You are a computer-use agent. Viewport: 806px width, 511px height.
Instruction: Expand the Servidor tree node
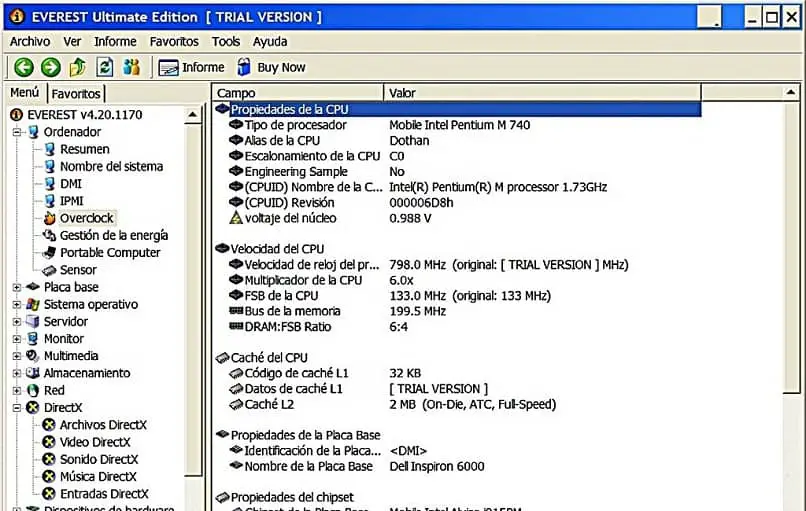[17, 322]
